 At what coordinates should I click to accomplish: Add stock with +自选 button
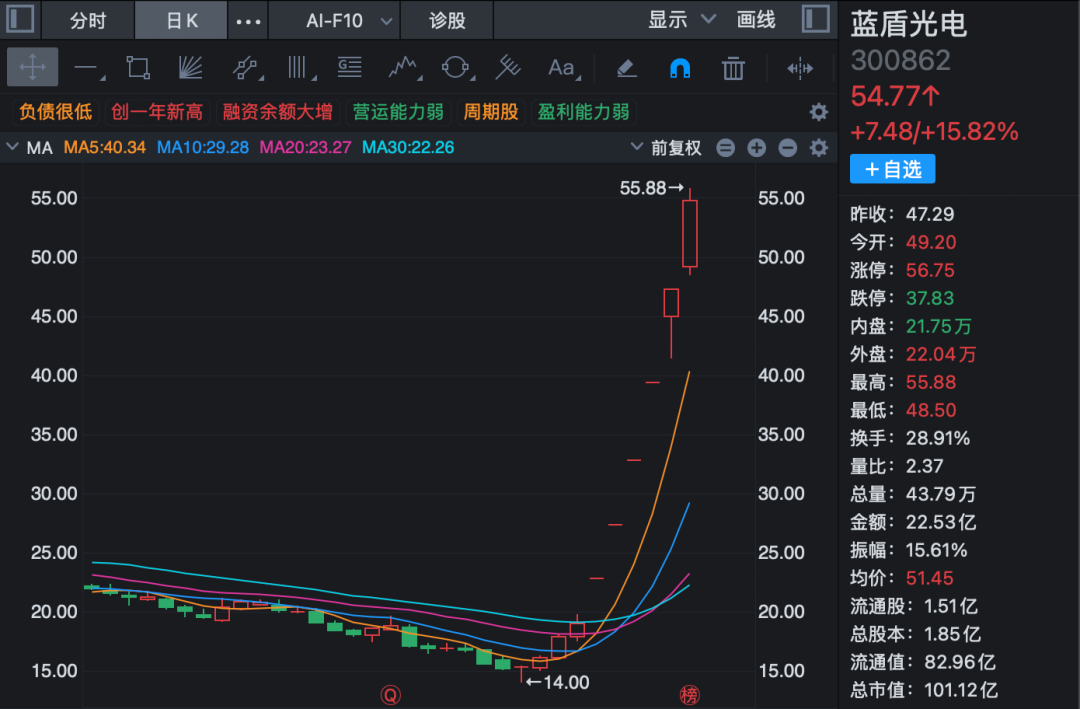[x=893, y=169]
